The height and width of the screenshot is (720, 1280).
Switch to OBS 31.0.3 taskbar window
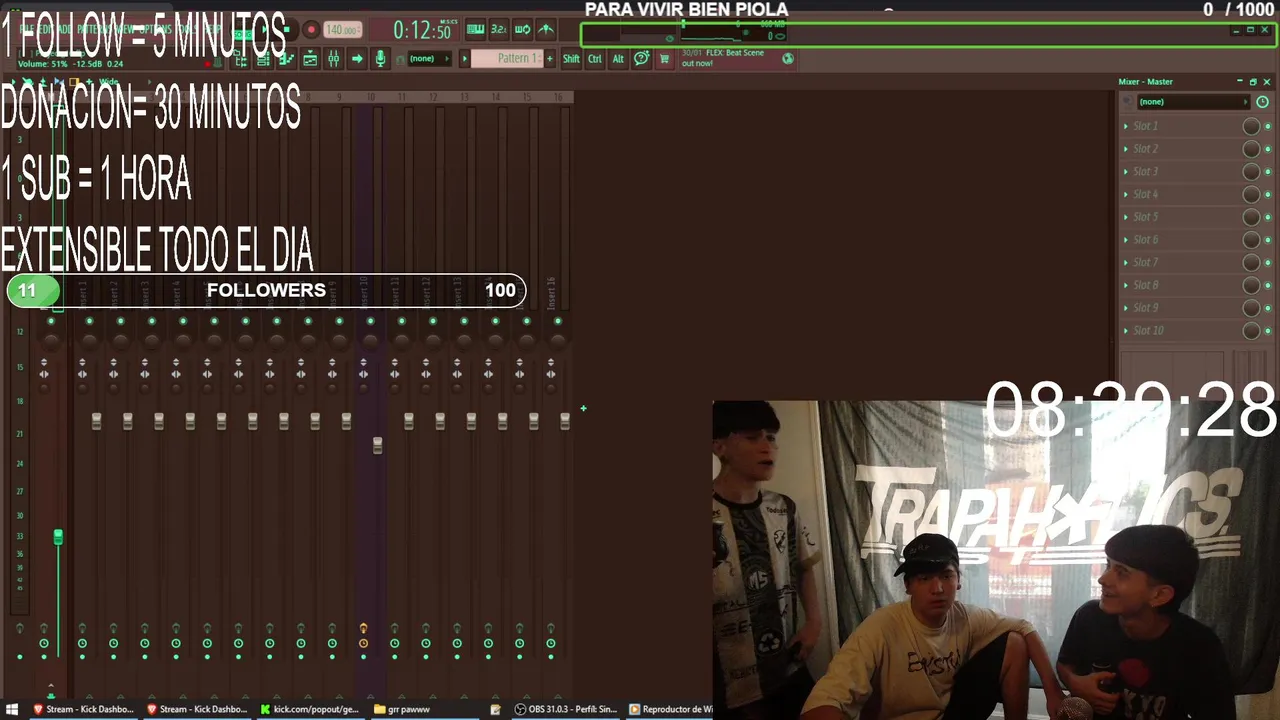(566, 709)
